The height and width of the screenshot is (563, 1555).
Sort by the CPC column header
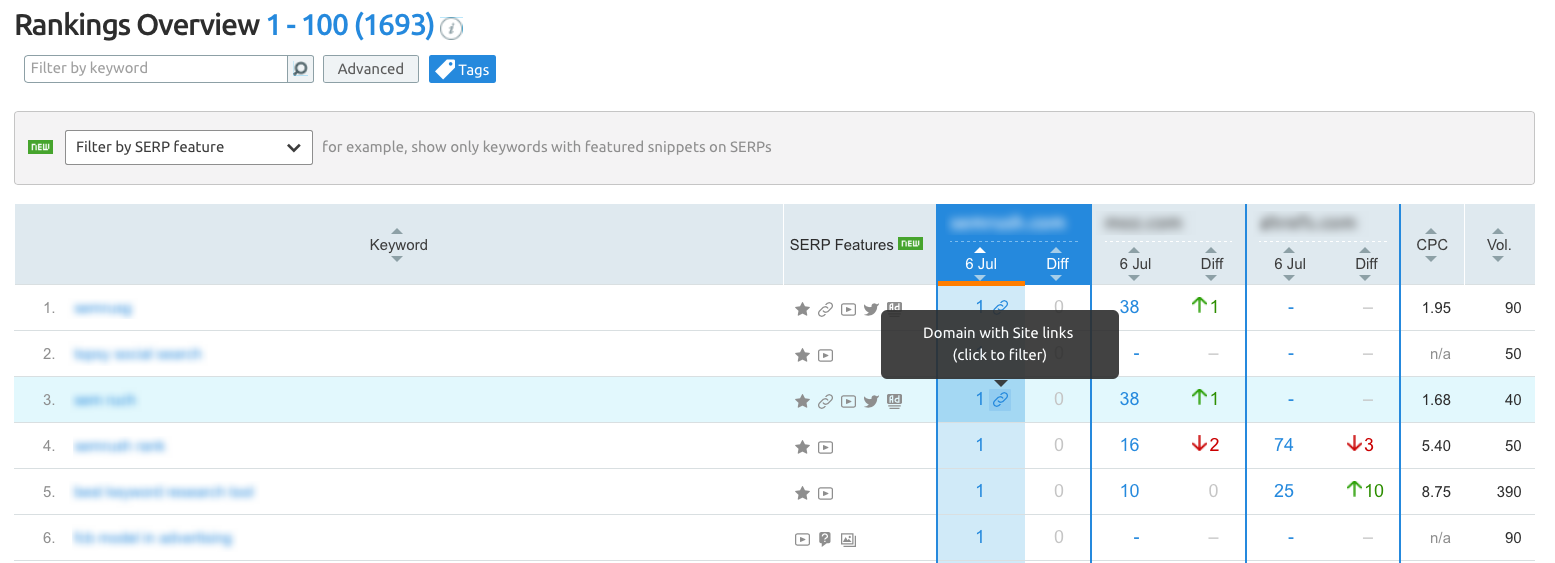[x=1431, y=245]
